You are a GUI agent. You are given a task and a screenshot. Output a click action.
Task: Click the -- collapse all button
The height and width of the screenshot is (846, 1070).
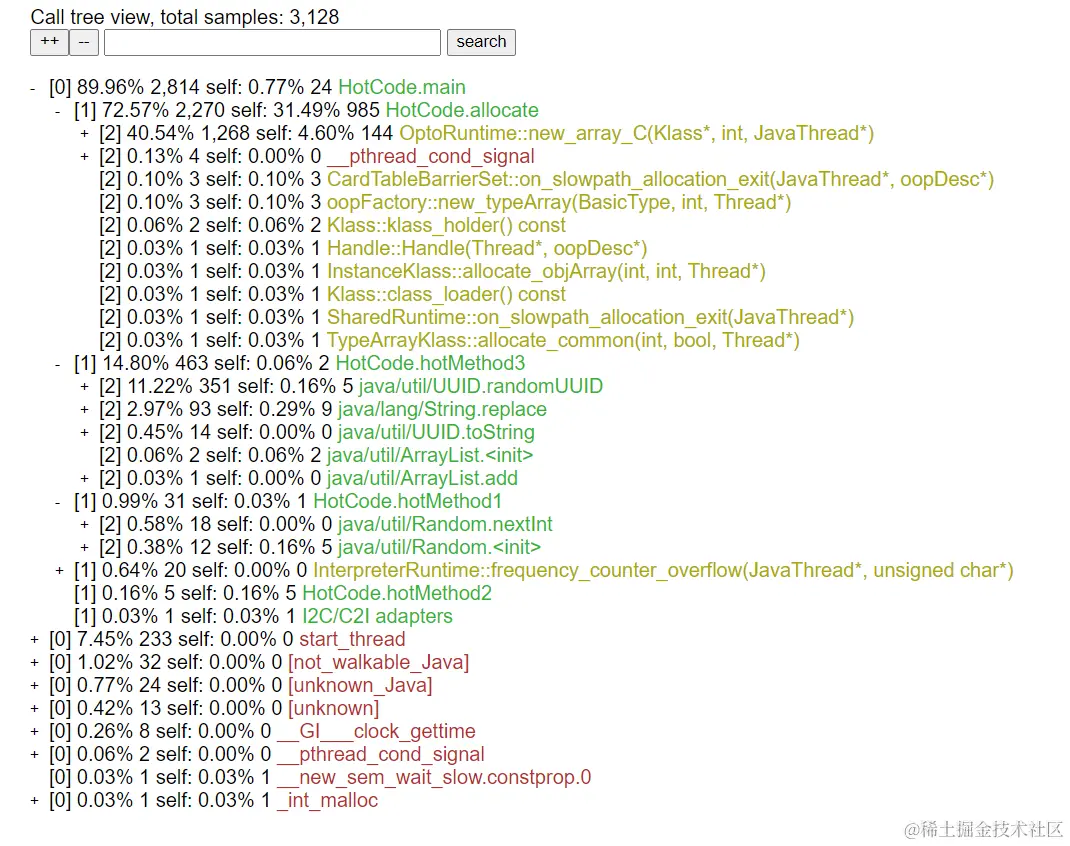click(x=84, y=42)
